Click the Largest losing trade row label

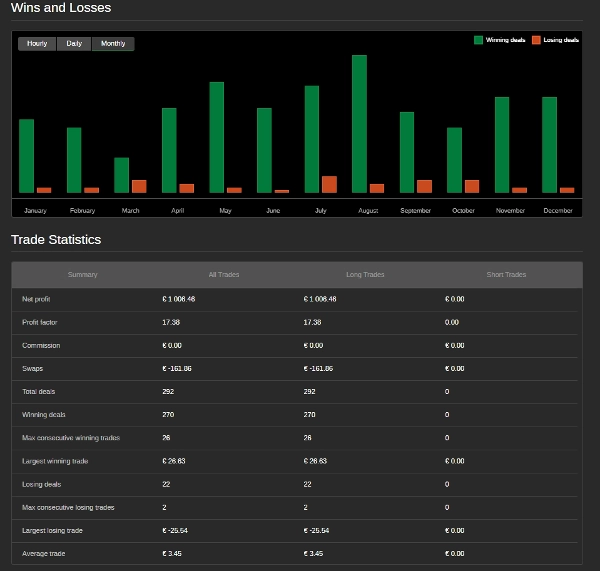pyautogui.click(x=52, y=530)
